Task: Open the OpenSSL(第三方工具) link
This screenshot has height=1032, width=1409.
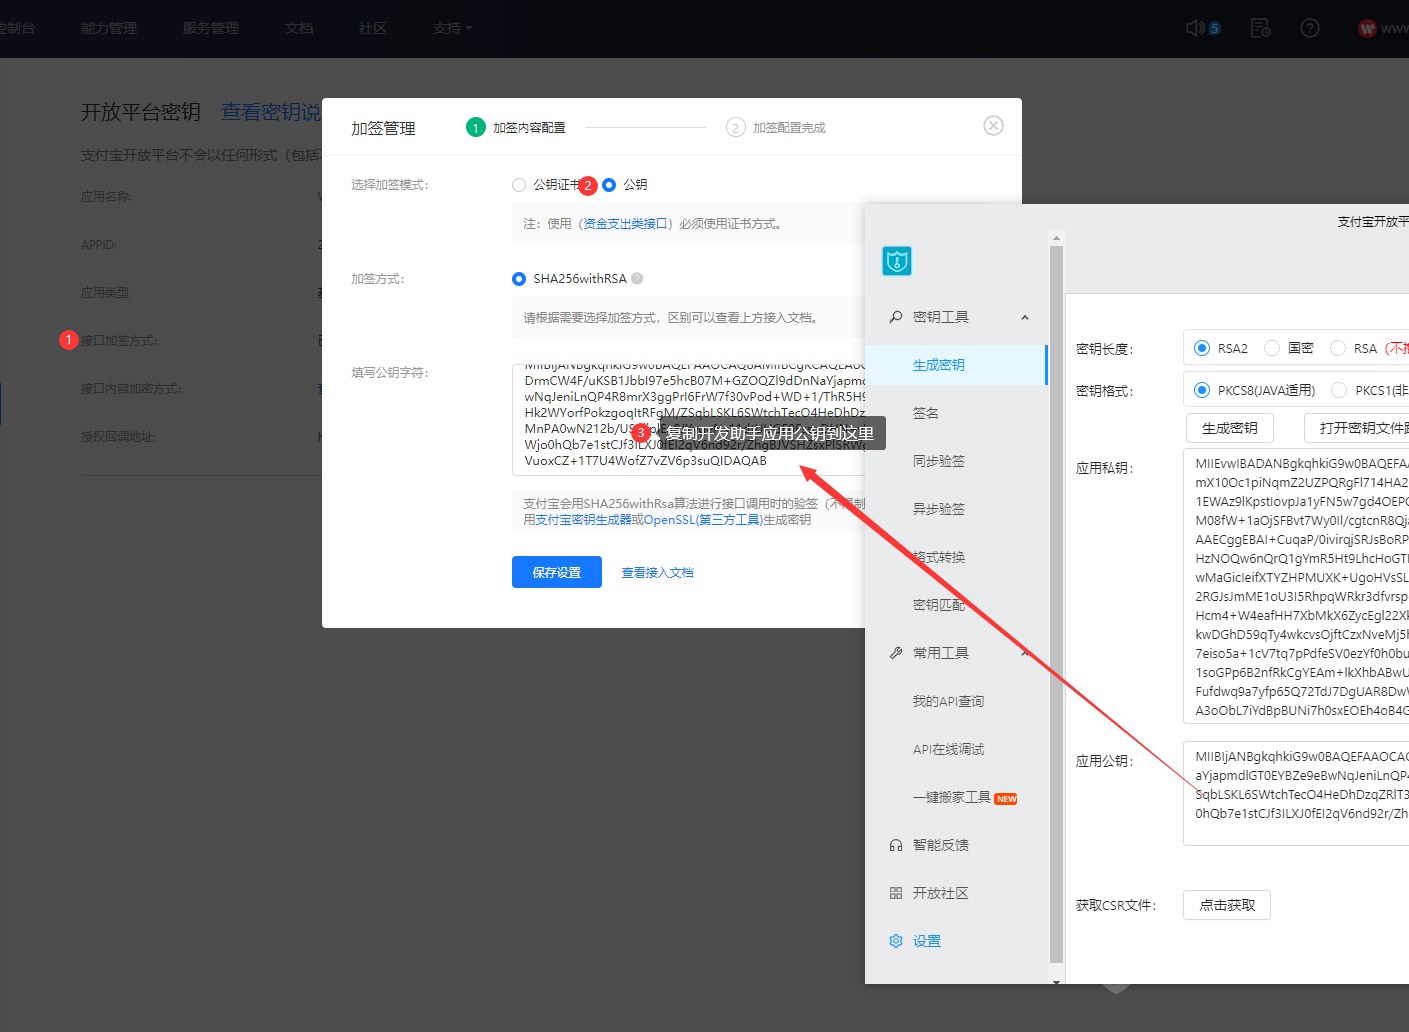Action: (702, 520)
